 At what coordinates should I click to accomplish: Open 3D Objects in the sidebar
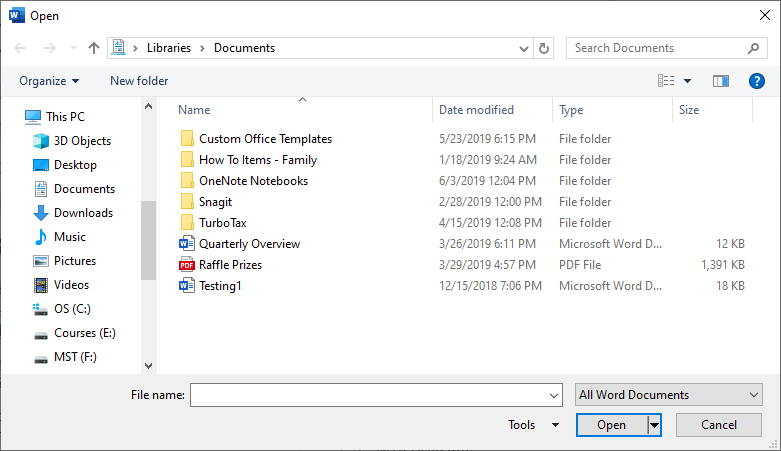click(x=82, y=141)
